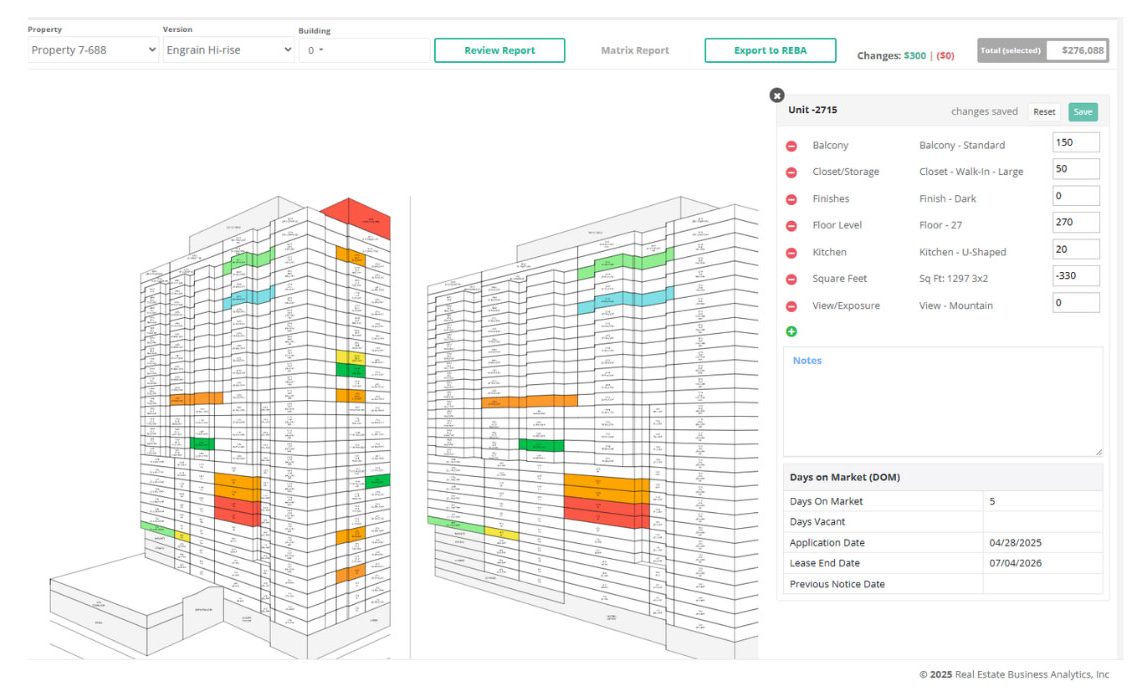
Task: Remove the Balcony amenity row
Action: click(791, 146)
